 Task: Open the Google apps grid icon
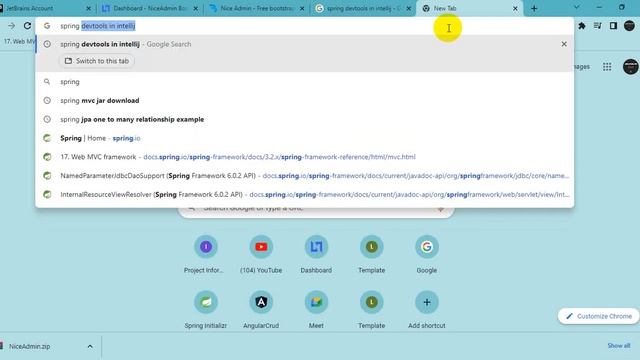click(x=607, y=67)
